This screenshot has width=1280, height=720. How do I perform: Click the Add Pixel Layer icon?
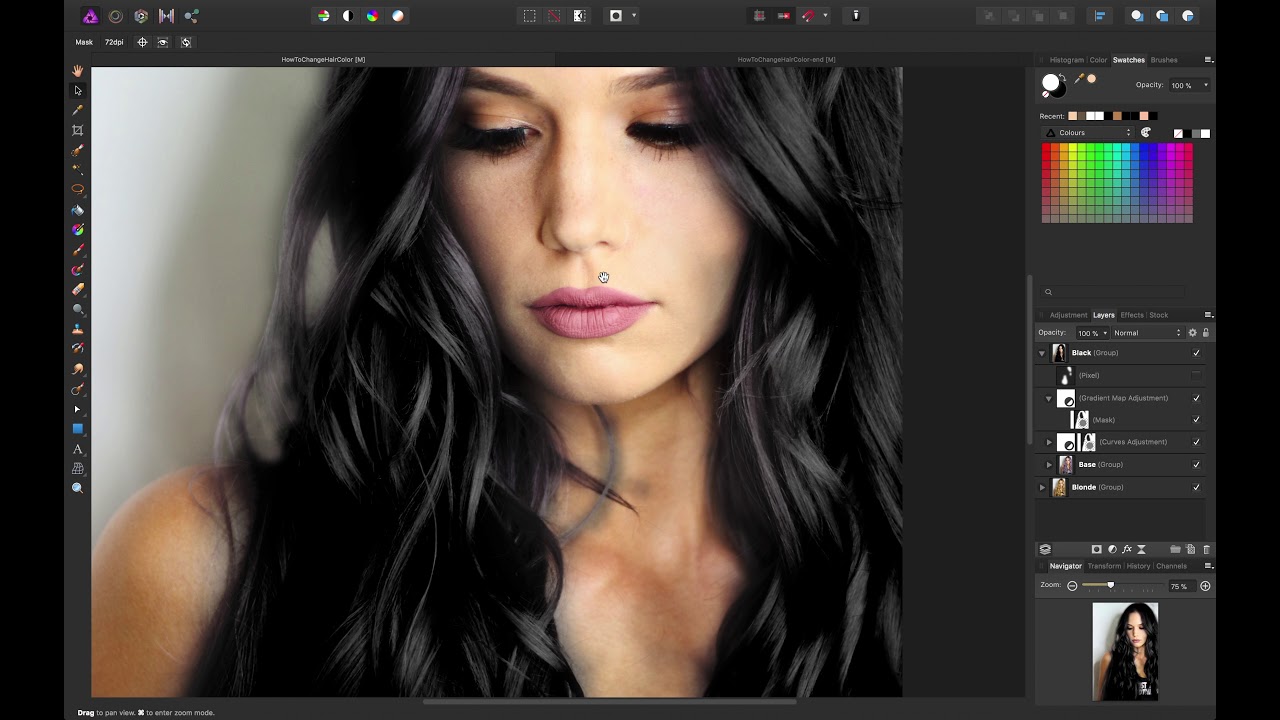coord(1191,549)
